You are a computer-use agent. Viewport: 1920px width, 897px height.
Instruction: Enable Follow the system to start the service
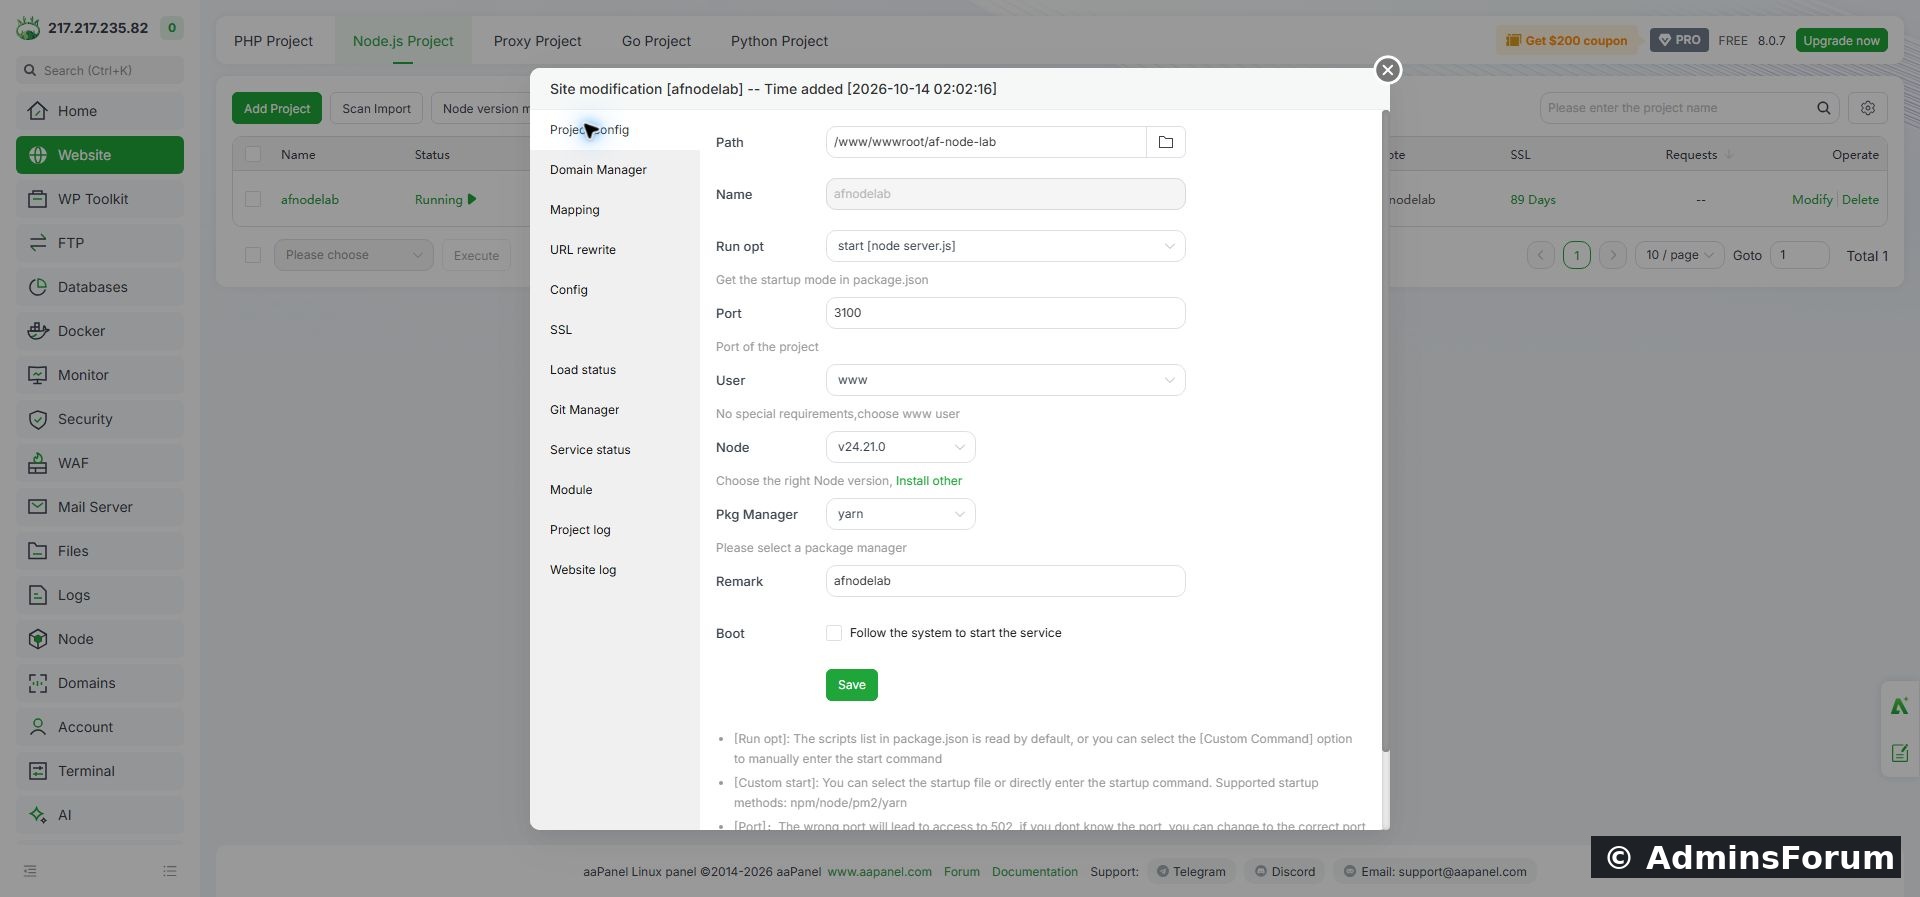pos(834,633)
